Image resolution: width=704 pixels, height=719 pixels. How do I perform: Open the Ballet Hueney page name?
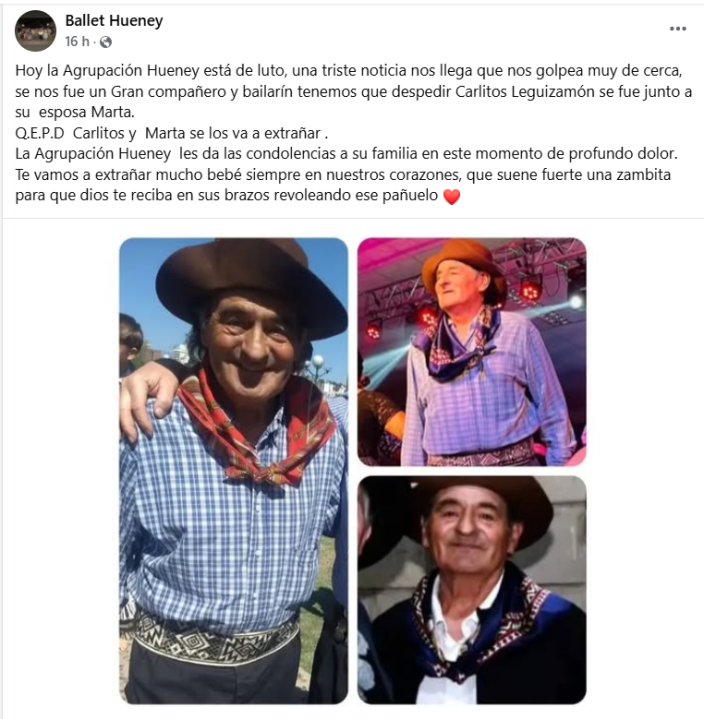[x=114, y=21]
